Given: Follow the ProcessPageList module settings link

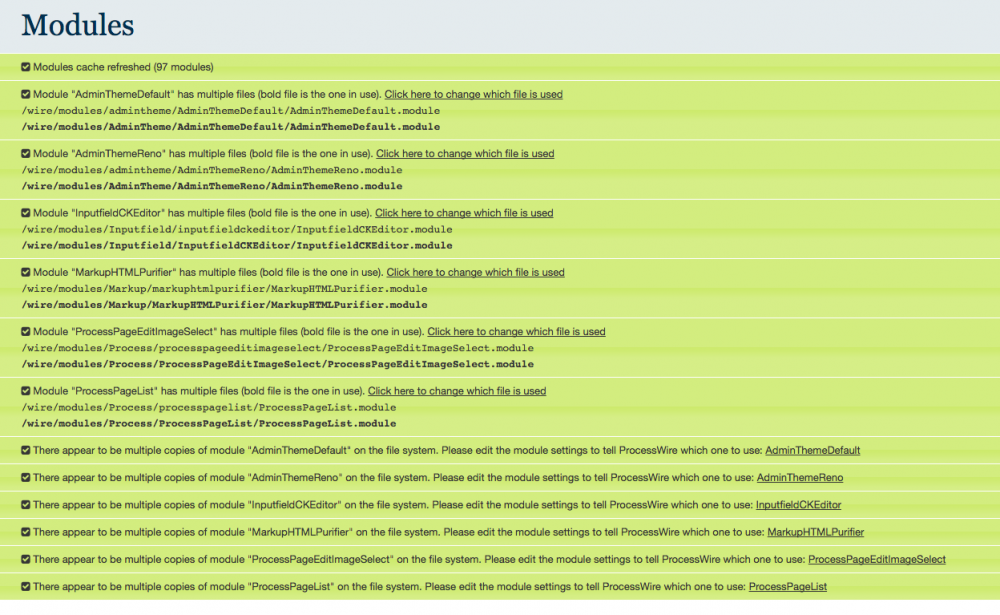Looking at the screenshot, I should coord(788,587).
